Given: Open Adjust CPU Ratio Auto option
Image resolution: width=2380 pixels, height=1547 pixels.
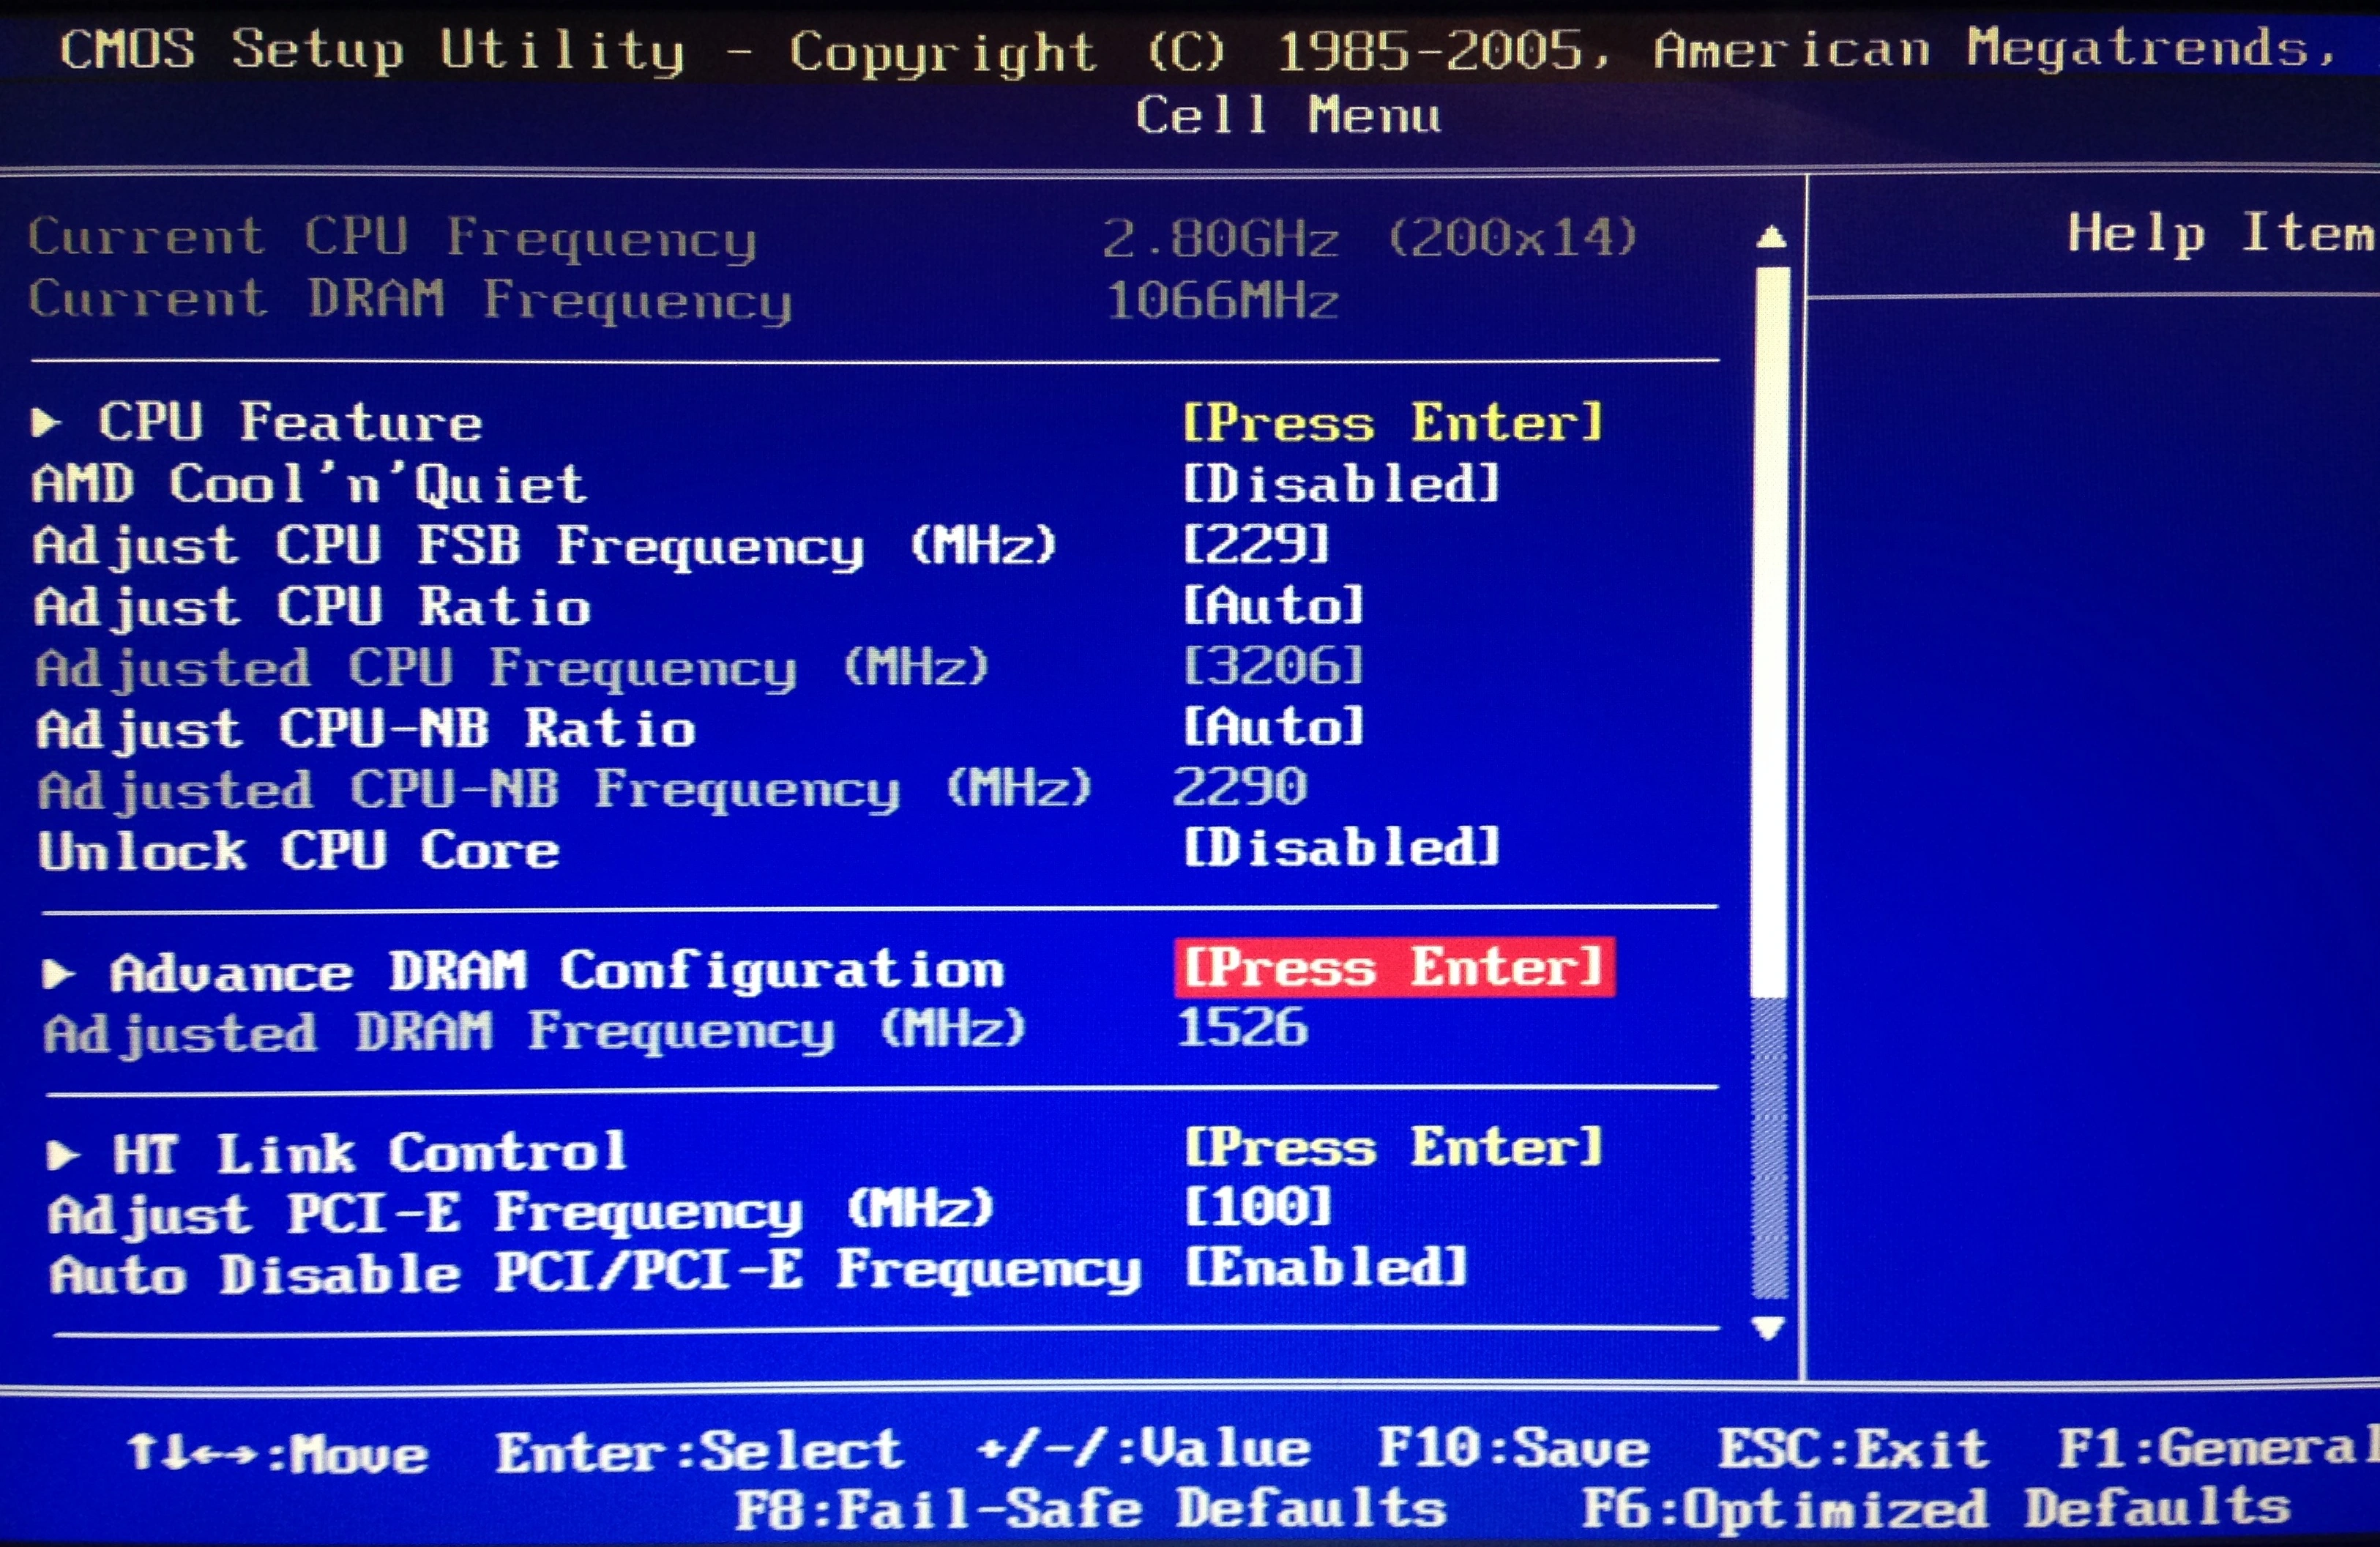Looking at the screenshot, I should pyautogui.click(x=1273, y=605).
